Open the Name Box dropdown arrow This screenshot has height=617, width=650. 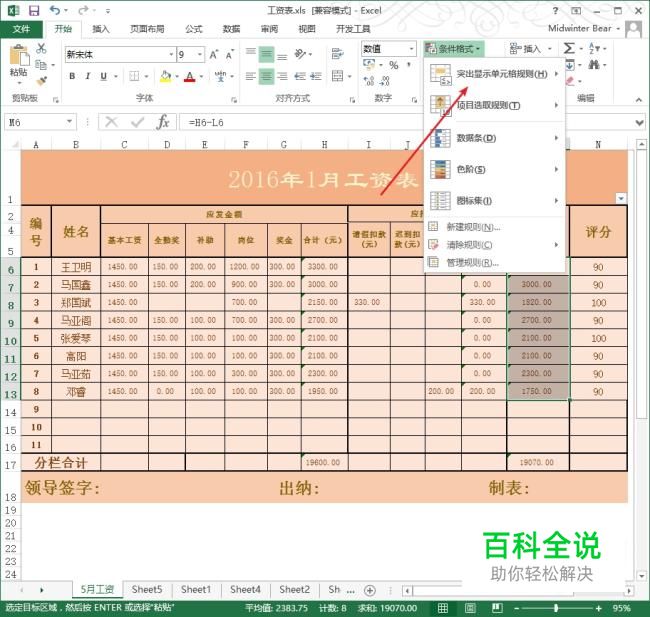[x=69, y=122]
